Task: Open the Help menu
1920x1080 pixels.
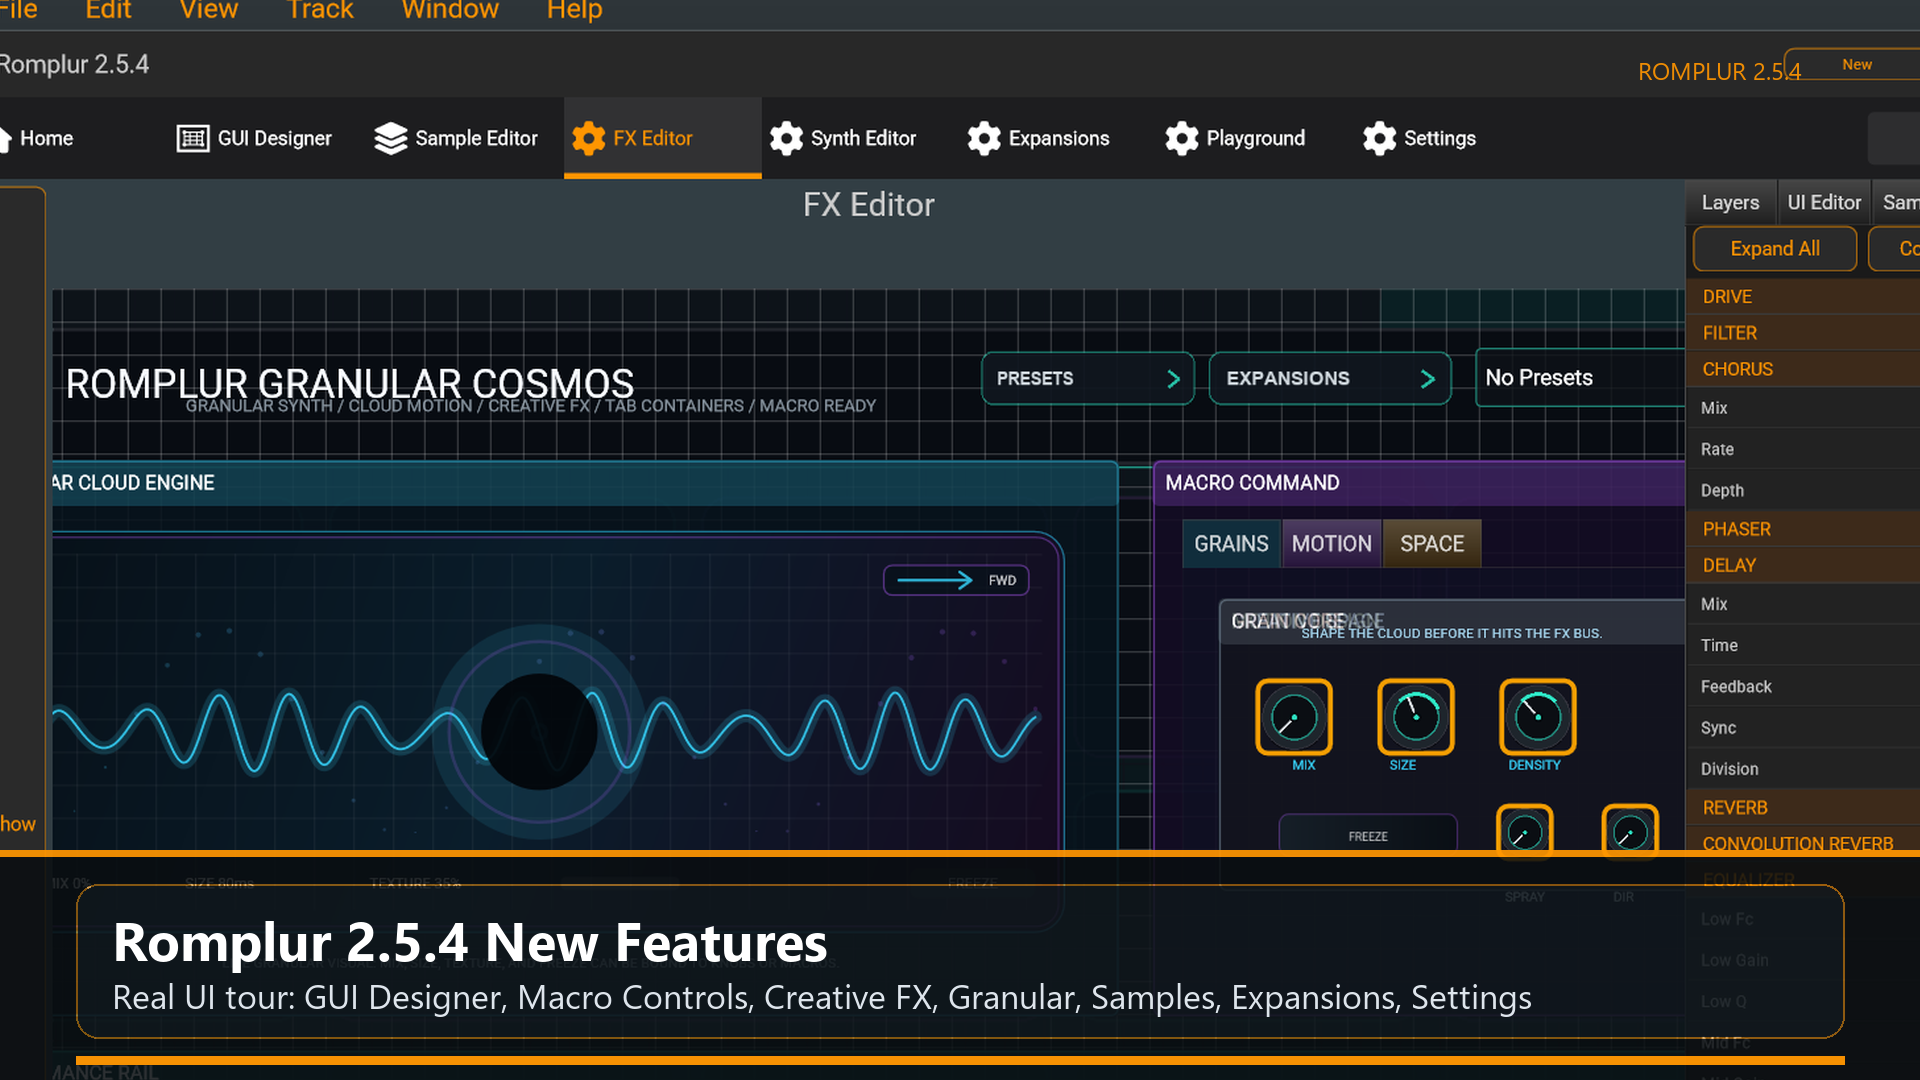Action: pyautogui.click(x=574, y=10)
